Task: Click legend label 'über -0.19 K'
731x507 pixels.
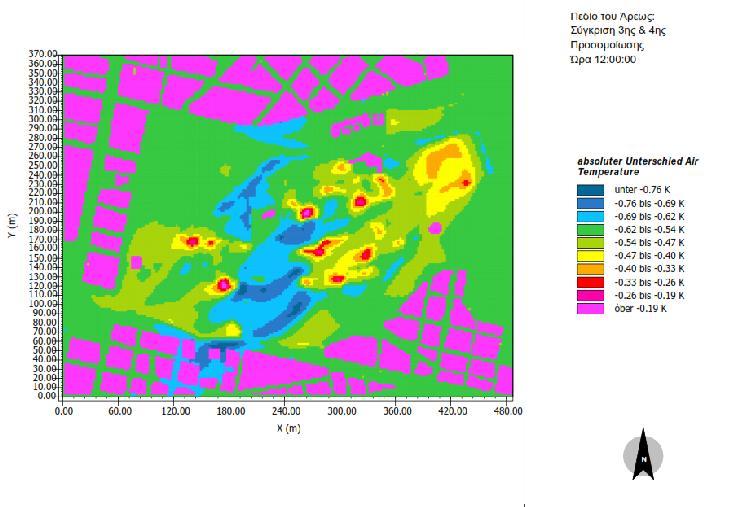Action: coord(641,308)
